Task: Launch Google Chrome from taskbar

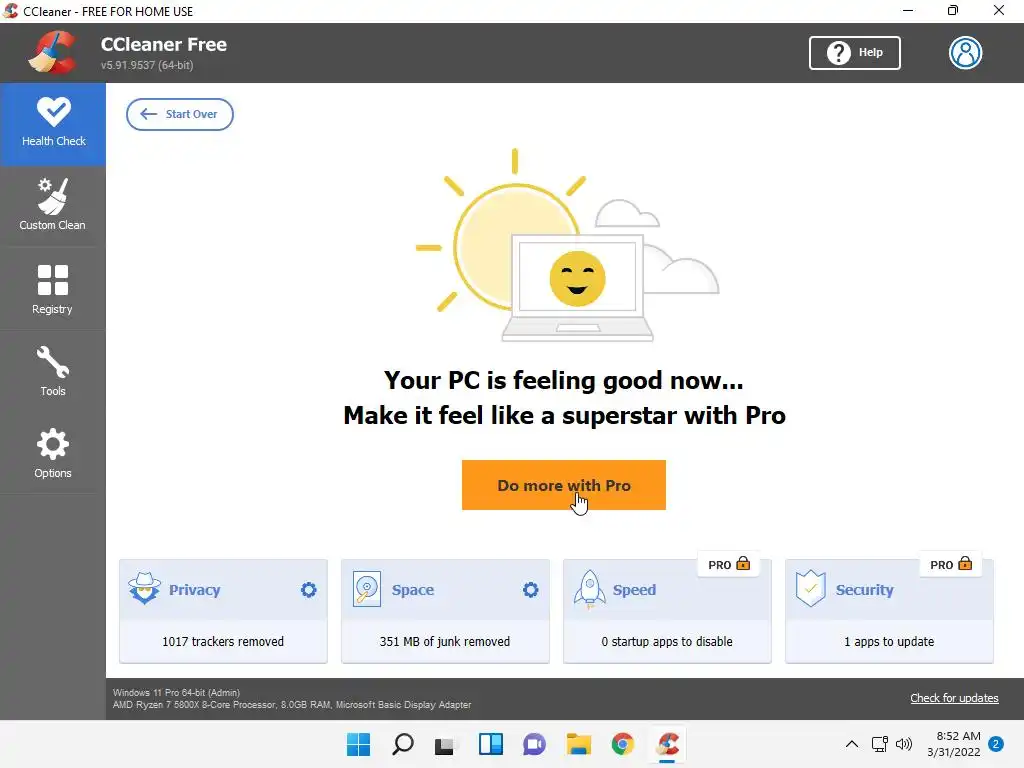Action: click(622, 744)
